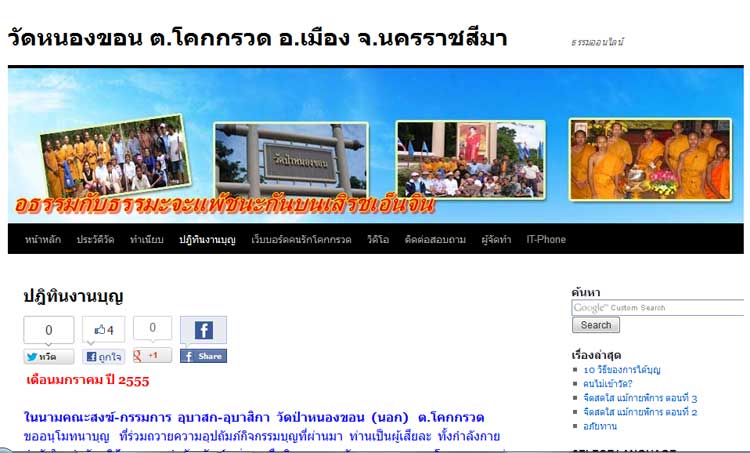The width and height of the screenshot is (750, 453).
Task: Click the tweet count bubble showing 0
Action: tap(49, 330)
